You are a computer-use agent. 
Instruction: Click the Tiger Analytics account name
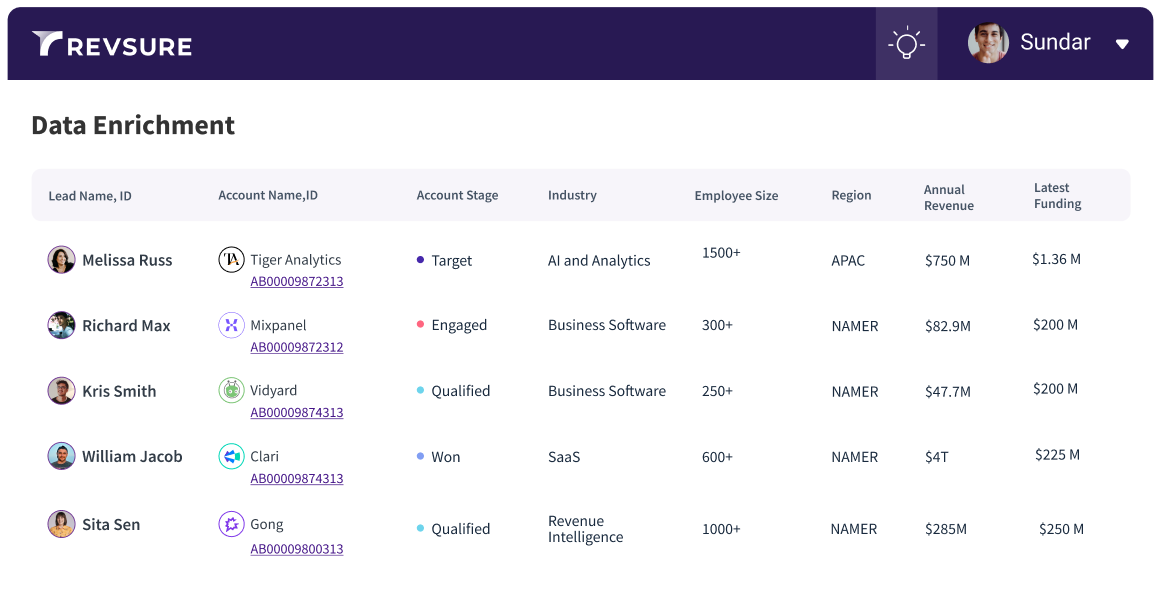click(296, 260)
